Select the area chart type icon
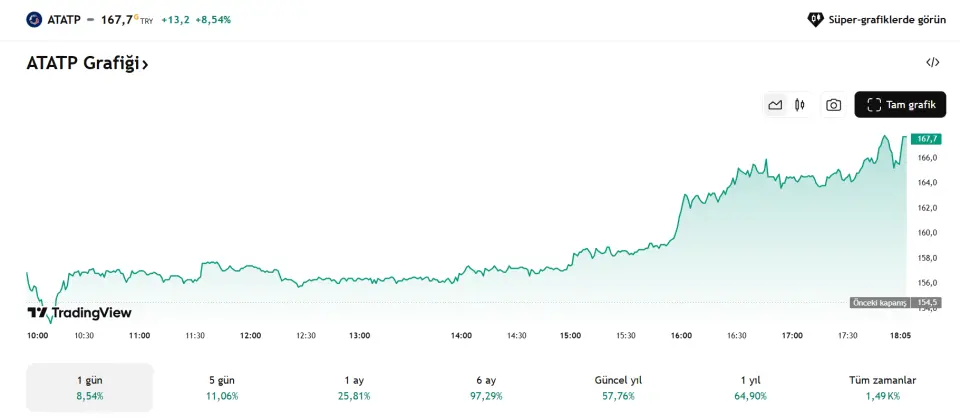The height and width of the screenshot is (418, 960). [x=775, y=105]
